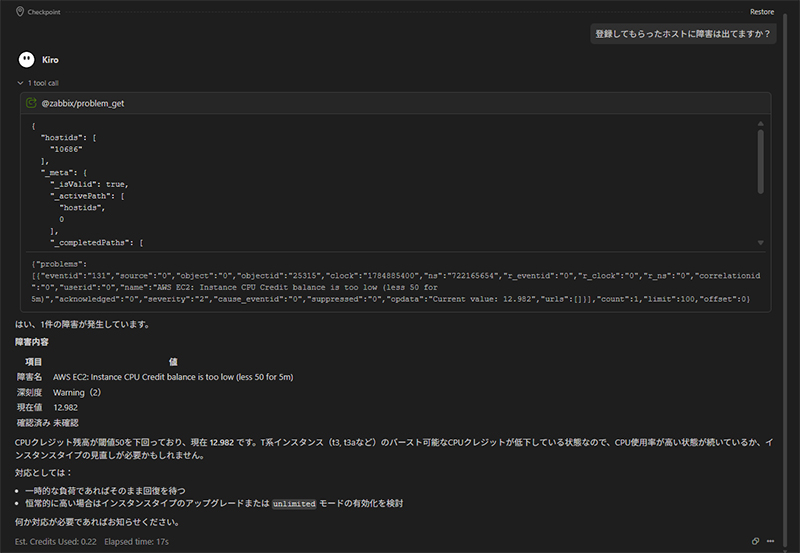Click the "深刻度" row label
The height and width of the screenshot is (553, 800).
(30, 392)
